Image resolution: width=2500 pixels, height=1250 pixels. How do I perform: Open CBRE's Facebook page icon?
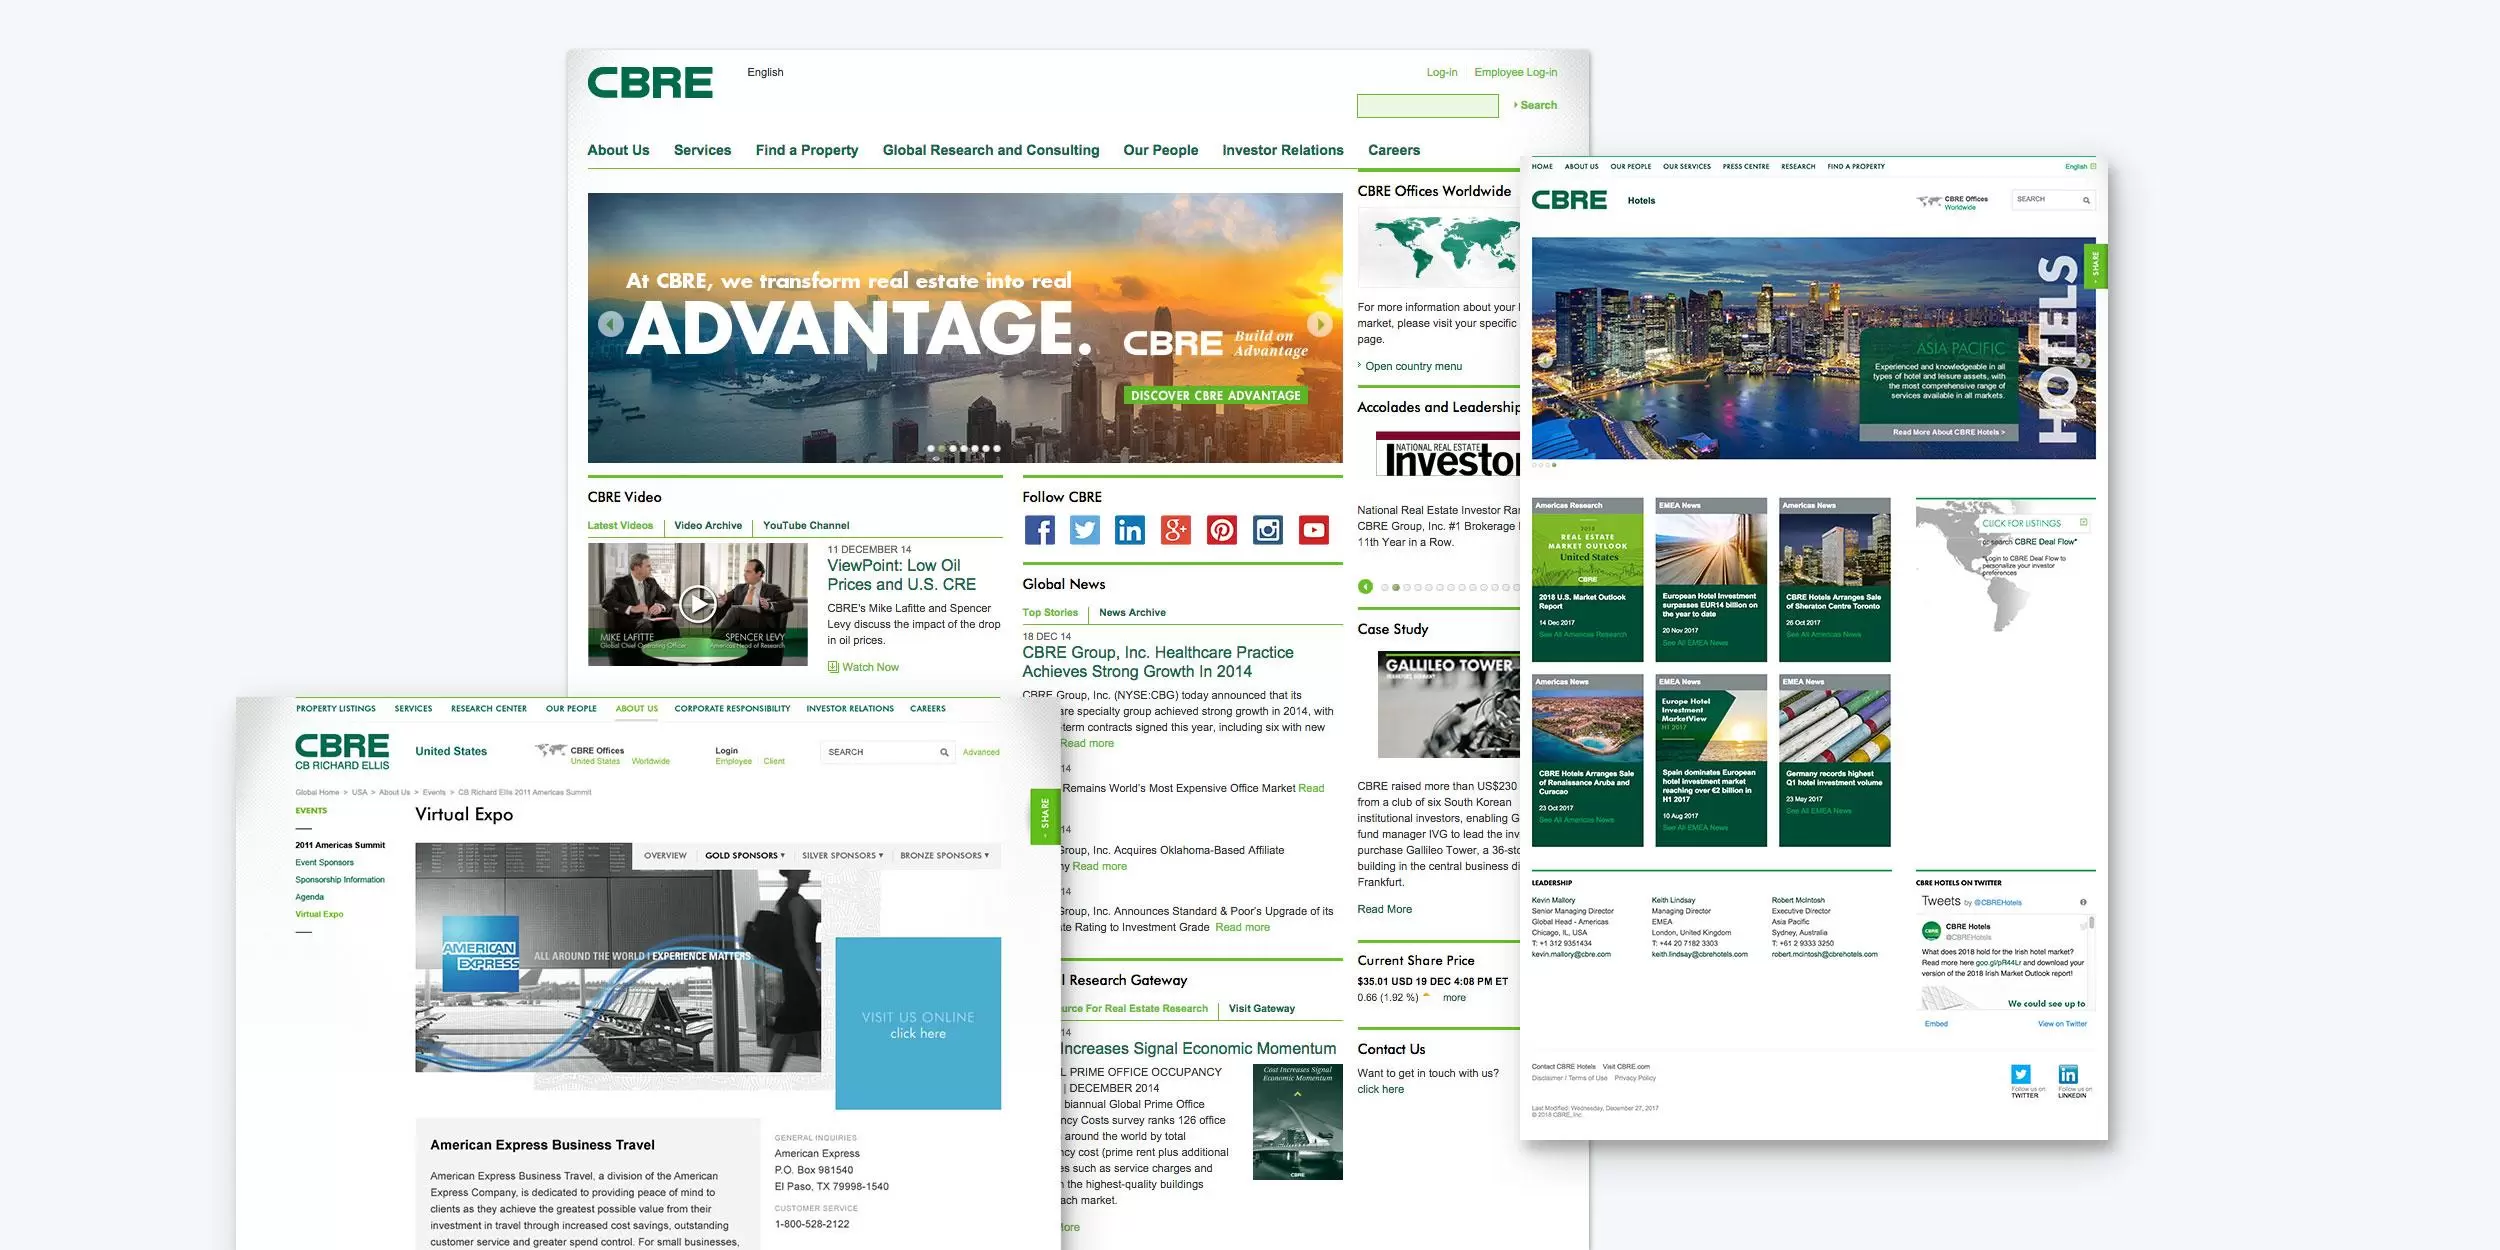pos(1039,530)
